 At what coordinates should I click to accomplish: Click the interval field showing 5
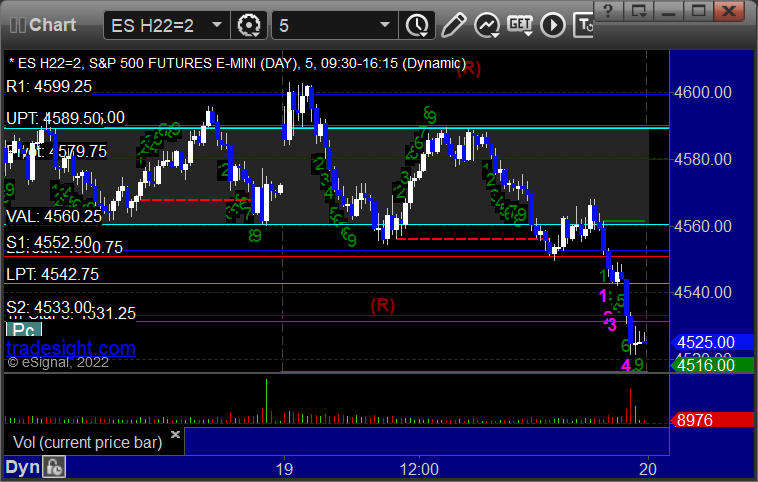tap(335, 25)
